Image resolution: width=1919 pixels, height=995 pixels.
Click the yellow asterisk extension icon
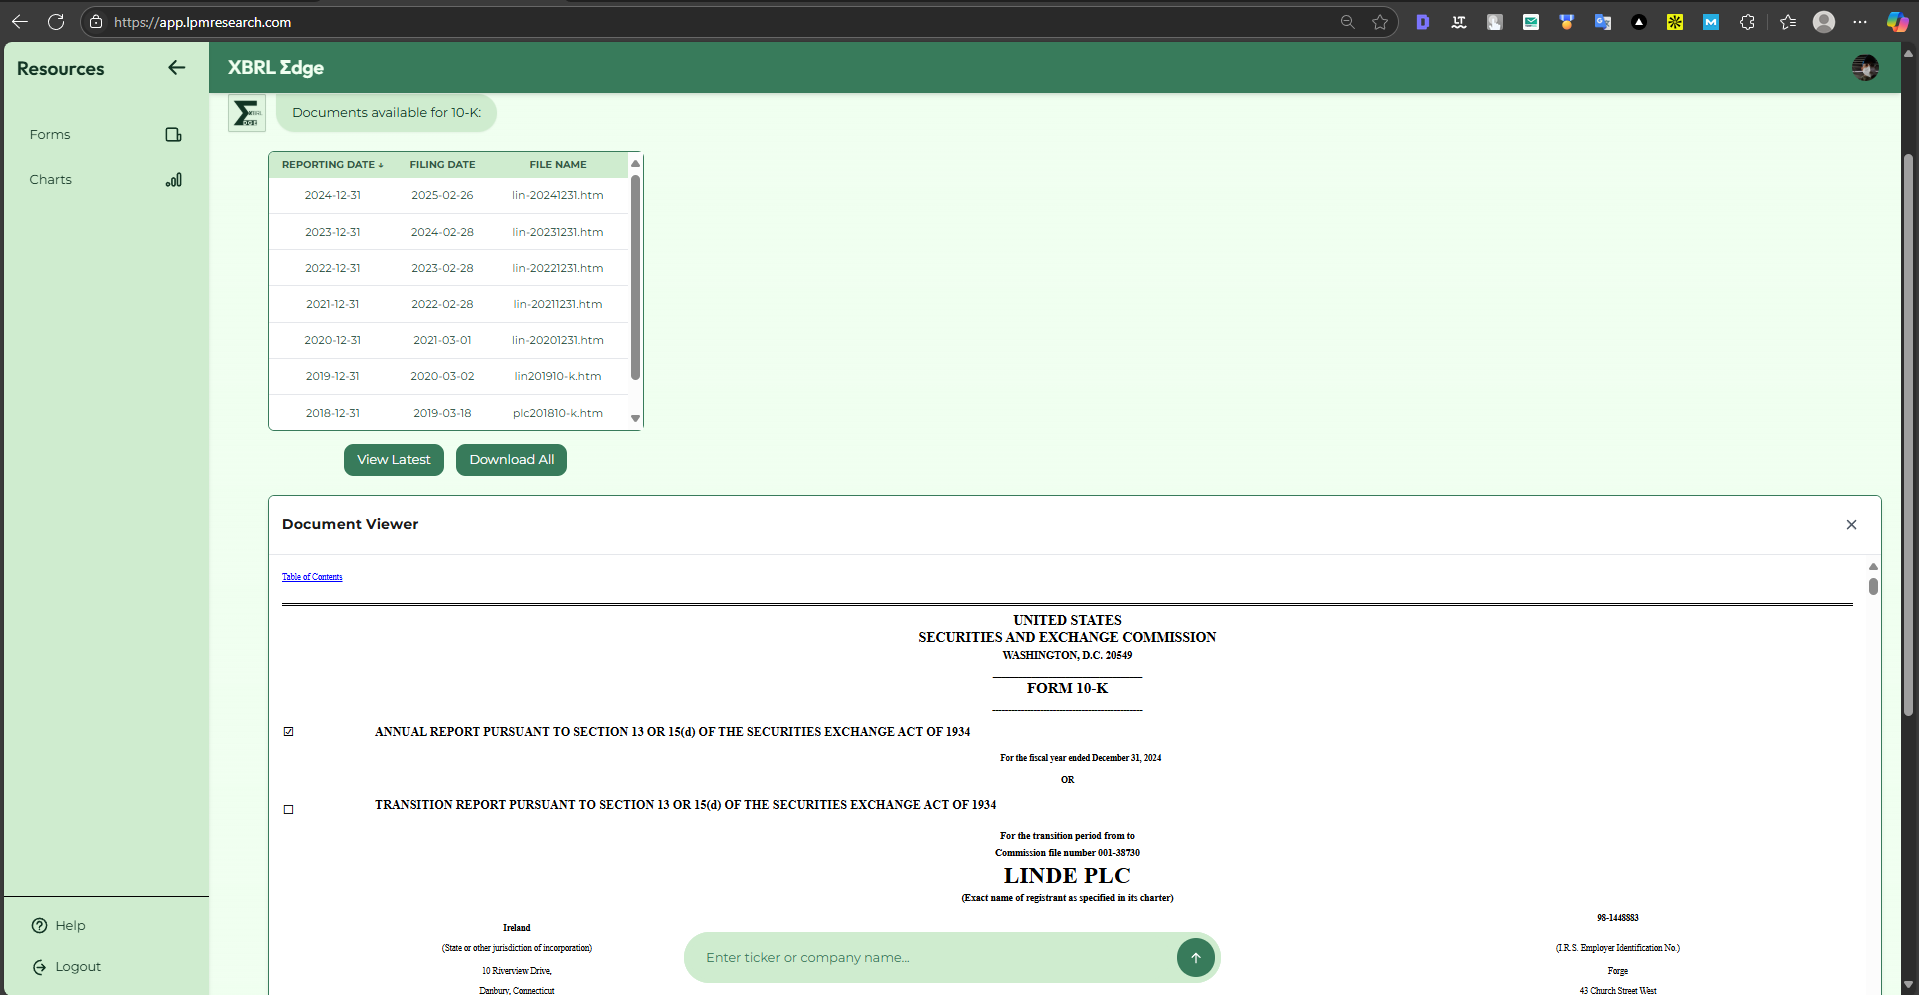1675,22
